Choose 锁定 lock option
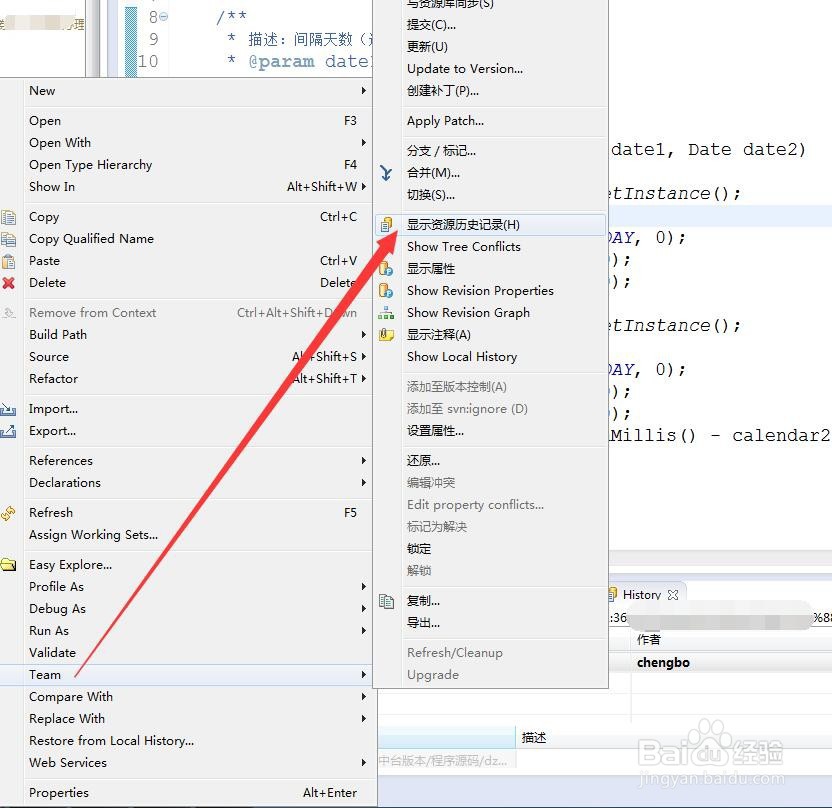 coord(490,549)
